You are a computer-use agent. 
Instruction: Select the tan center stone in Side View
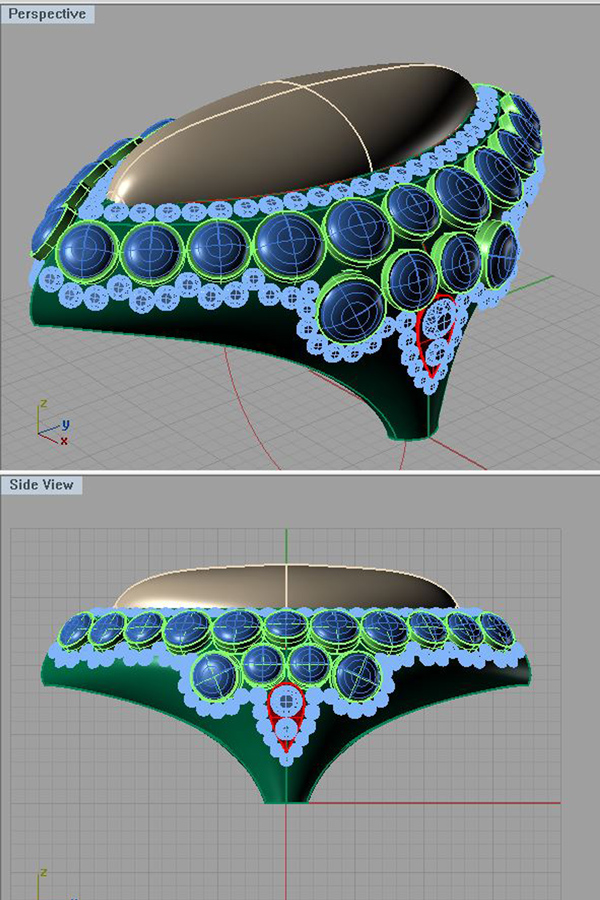click(x=285, y=587)
